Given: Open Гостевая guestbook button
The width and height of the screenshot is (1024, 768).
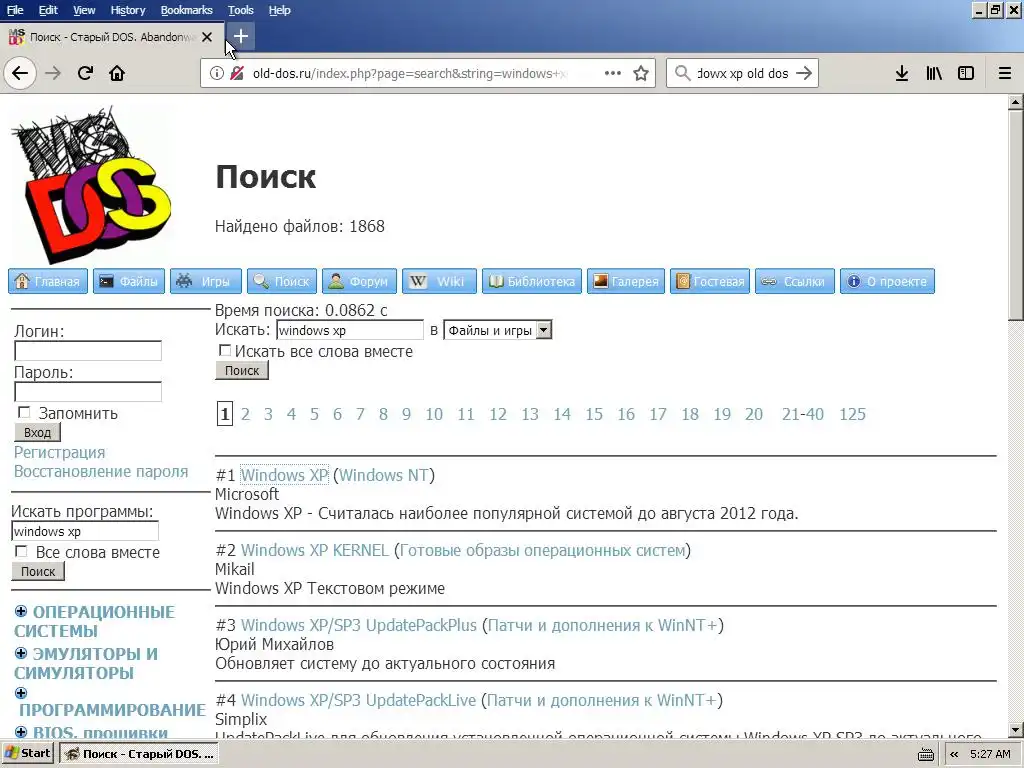Looking at the screenshot, I should point(710,281).
